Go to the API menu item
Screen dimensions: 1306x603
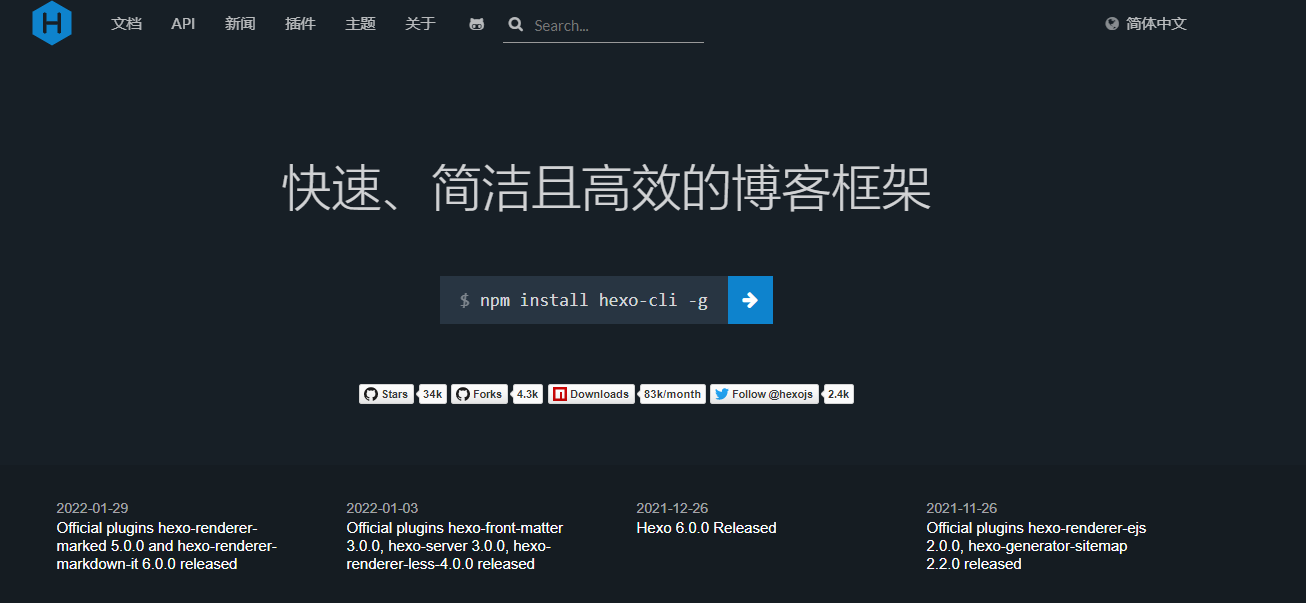click(x=183, y=24)
